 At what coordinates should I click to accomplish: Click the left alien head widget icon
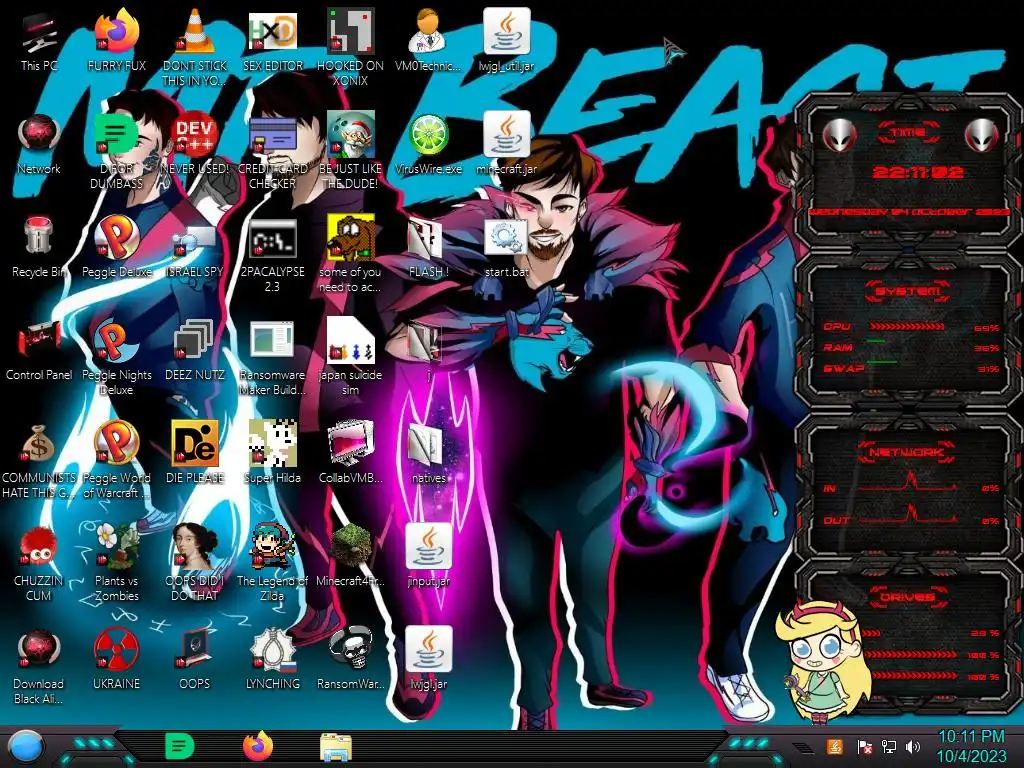(839, 135)
